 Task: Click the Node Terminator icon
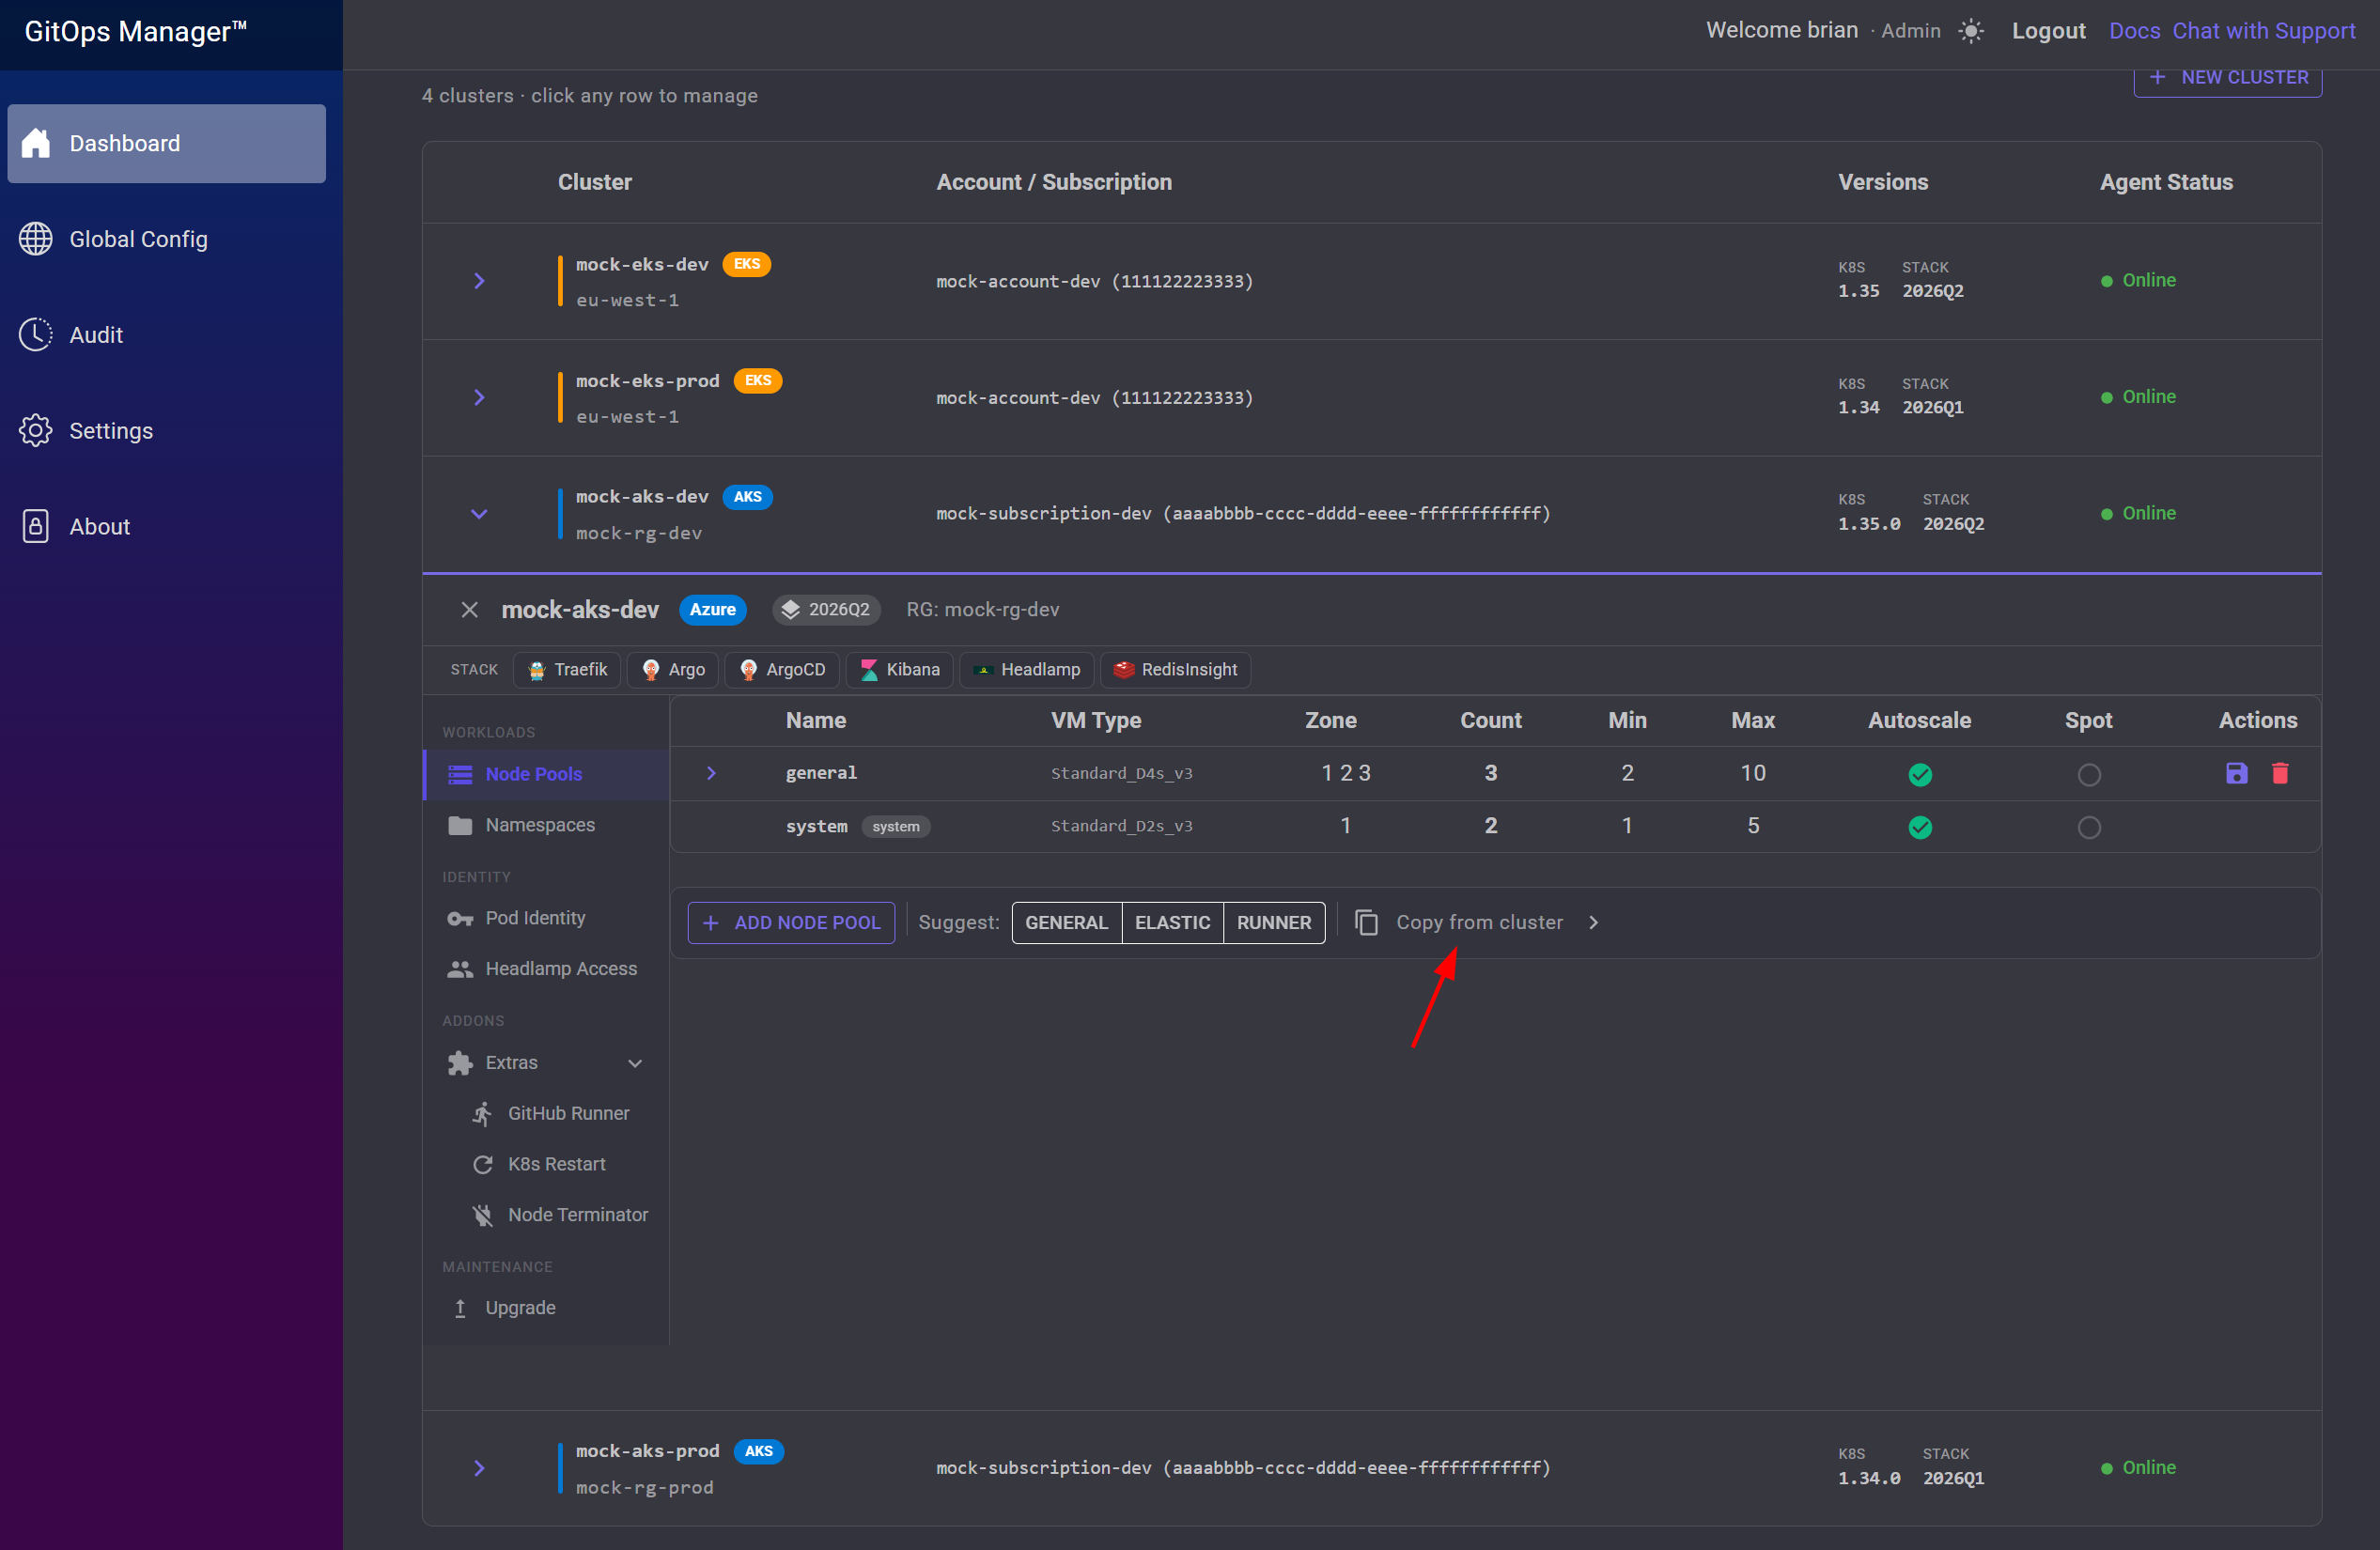point(483,1216)
